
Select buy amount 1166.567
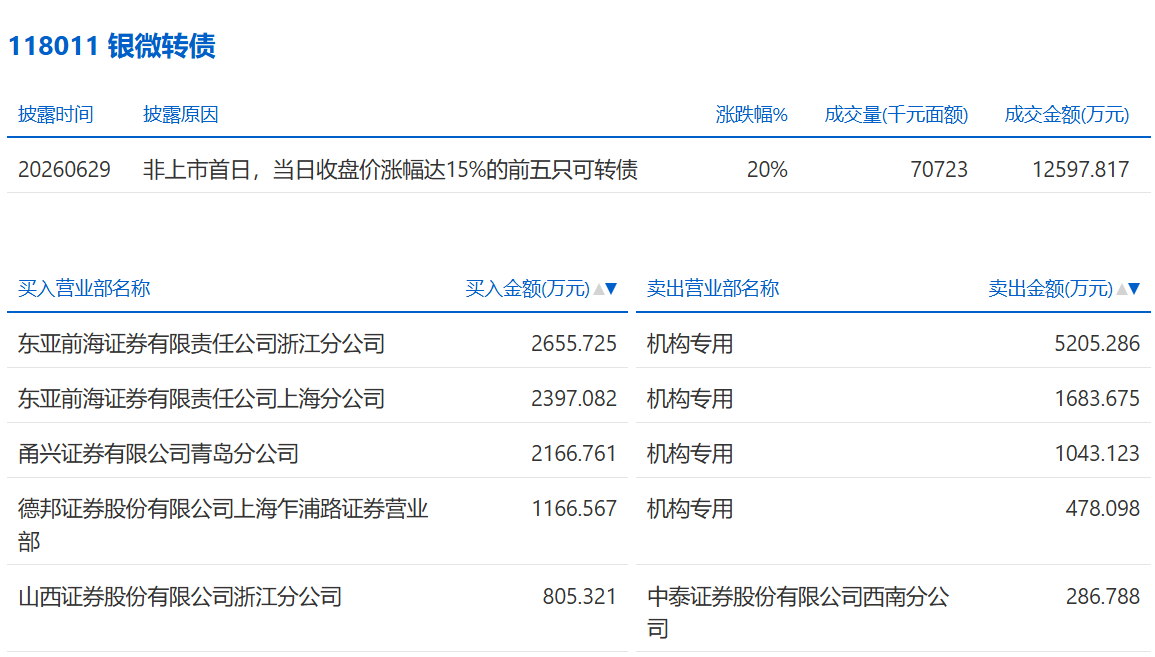click(x=574, y=509)
